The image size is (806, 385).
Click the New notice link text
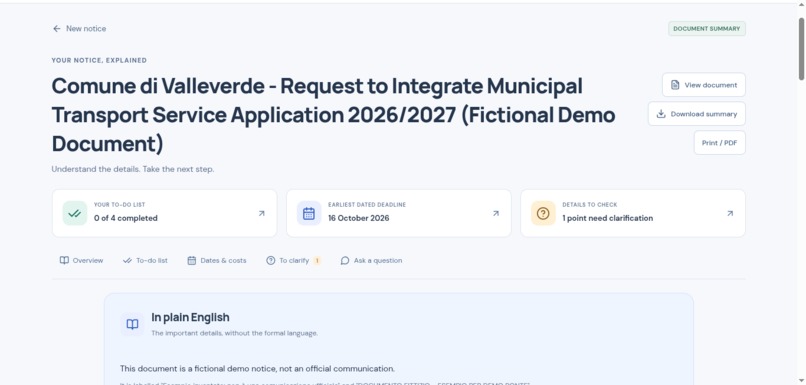click(86, 29)
